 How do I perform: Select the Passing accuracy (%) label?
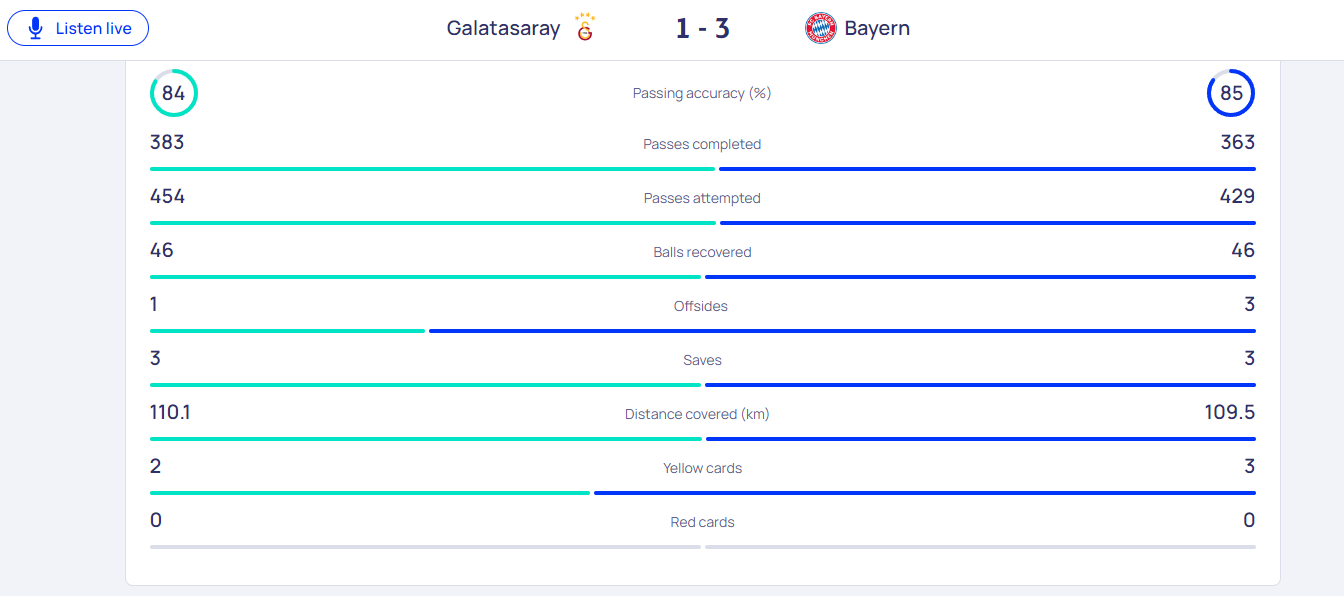702,93
